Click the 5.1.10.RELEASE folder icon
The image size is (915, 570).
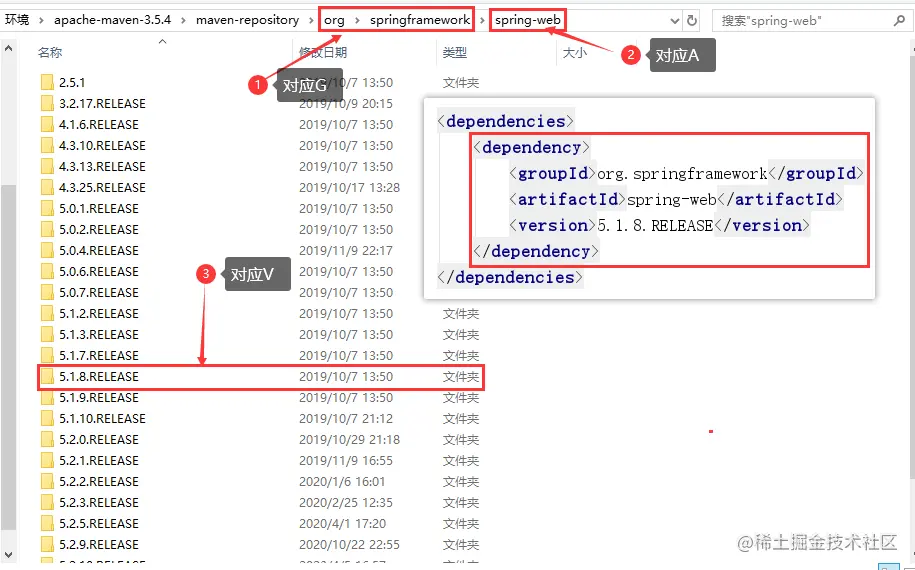[x=47, y=419]
